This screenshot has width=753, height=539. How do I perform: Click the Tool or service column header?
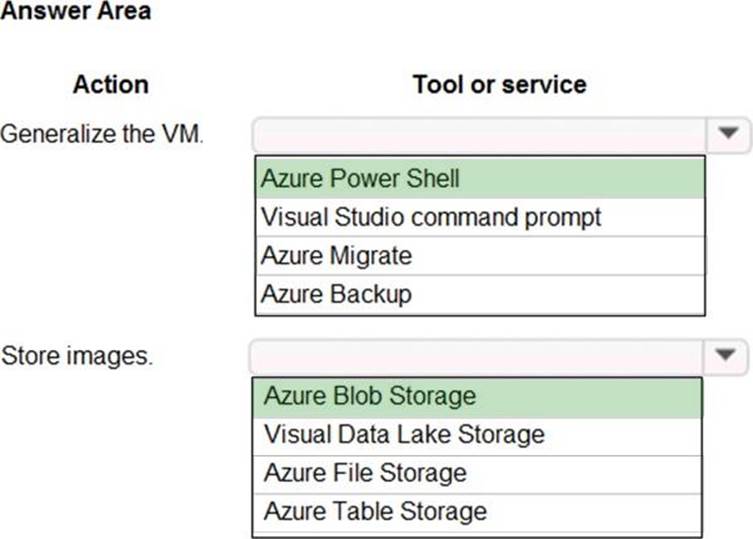(x=499, y=84)
